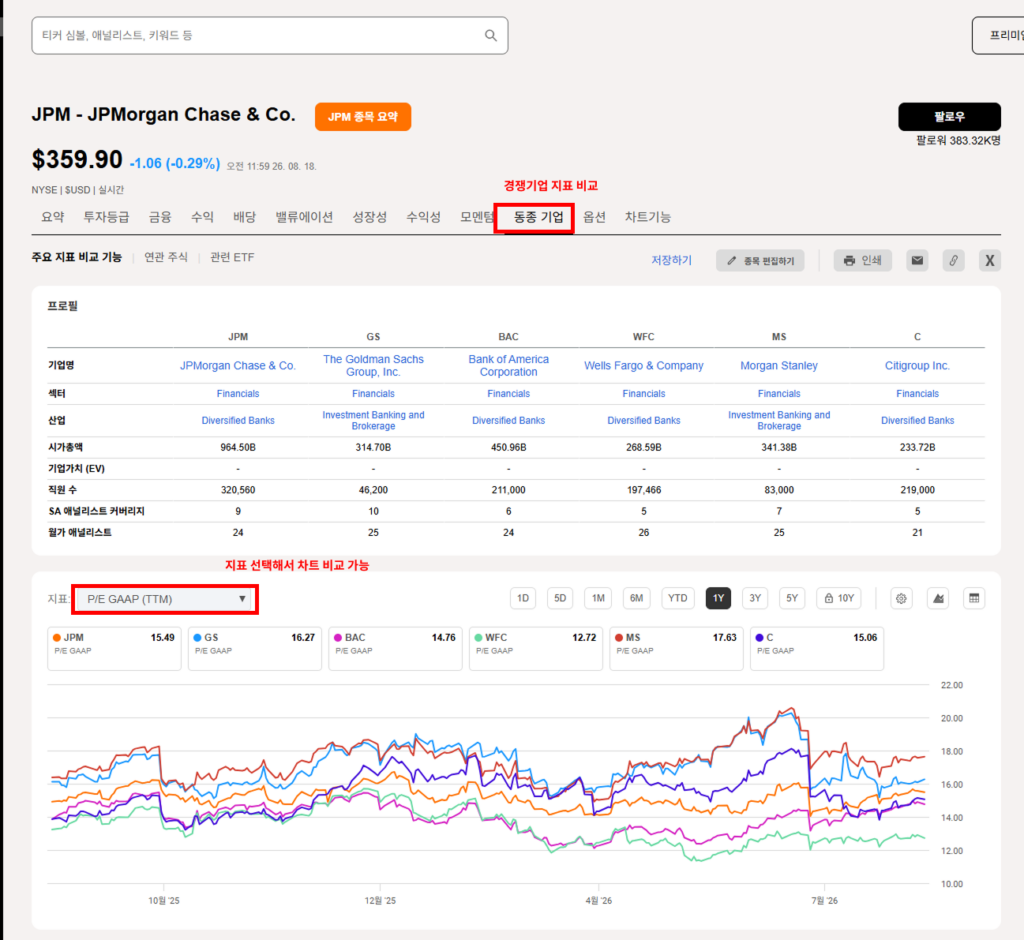Open Wells Fargo & Company link
The image size is (1024, 940).
643,366
